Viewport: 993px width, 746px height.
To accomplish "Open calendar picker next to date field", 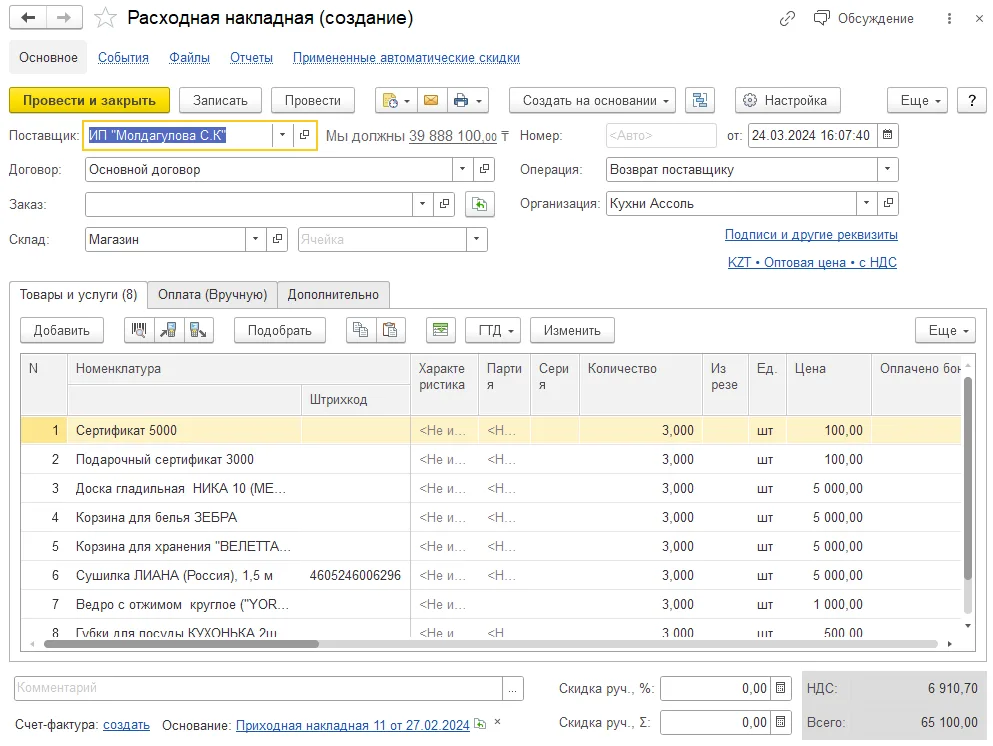I will tap(888, 135).
